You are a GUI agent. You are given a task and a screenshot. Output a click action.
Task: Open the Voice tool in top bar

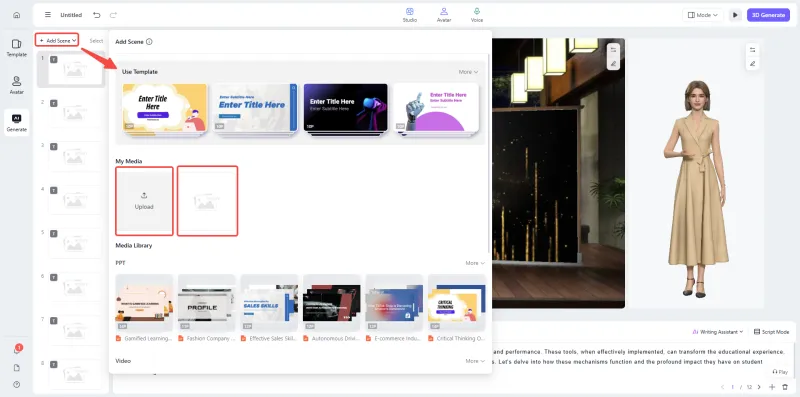pyautogui.click(x=477, y=15)
